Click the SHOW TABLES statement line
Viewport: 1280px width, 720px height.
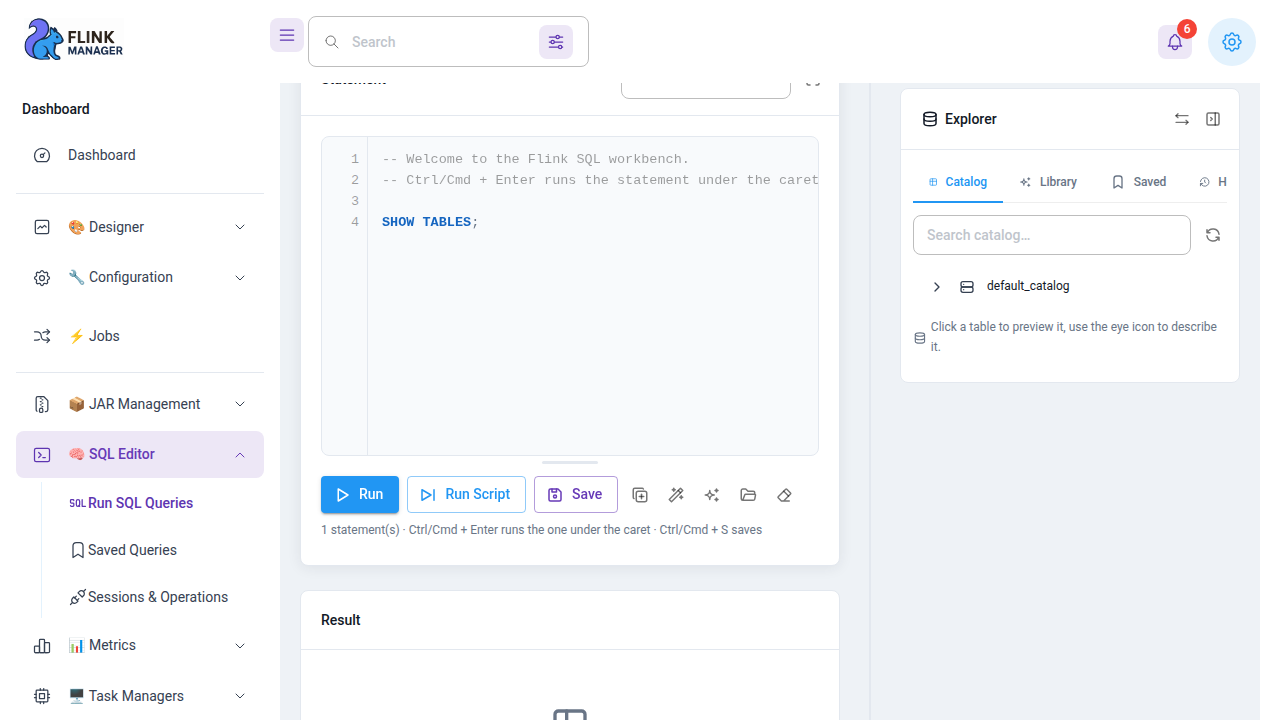coord(430,222)
